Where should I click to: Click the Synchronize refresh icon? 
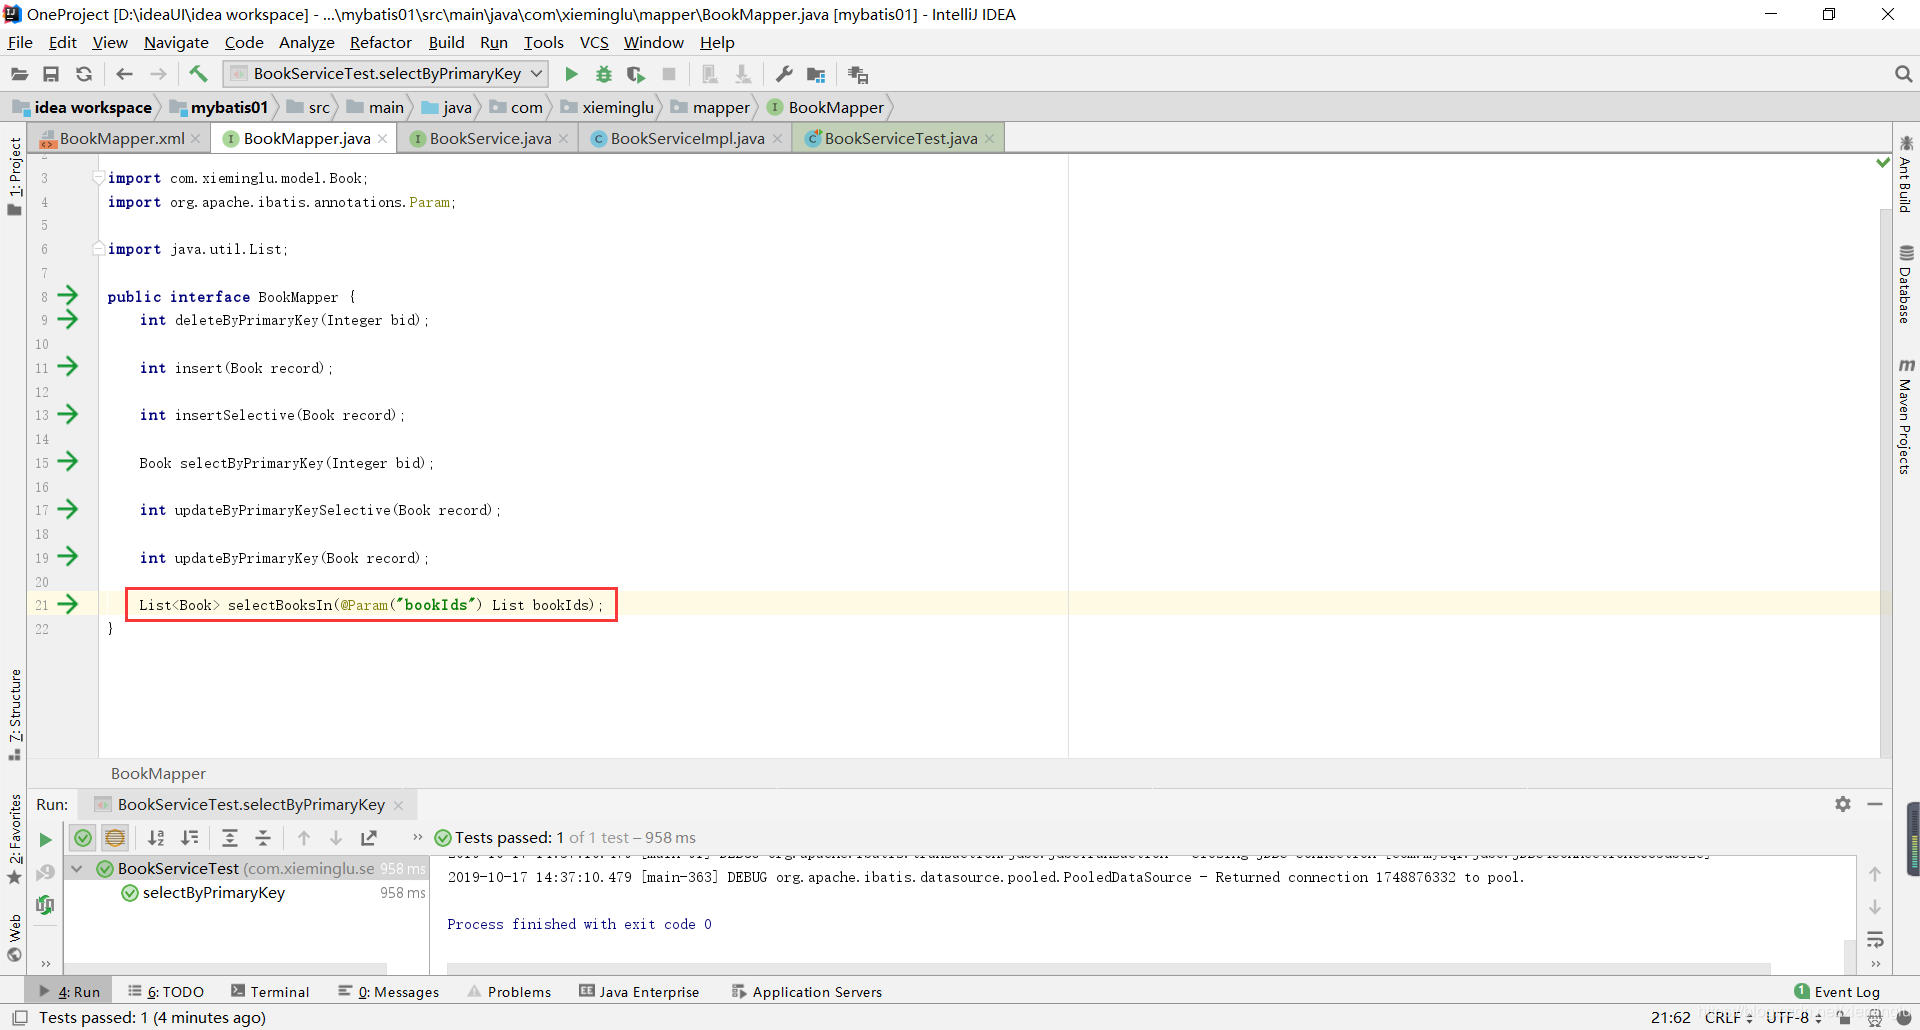tap(84, 74)
